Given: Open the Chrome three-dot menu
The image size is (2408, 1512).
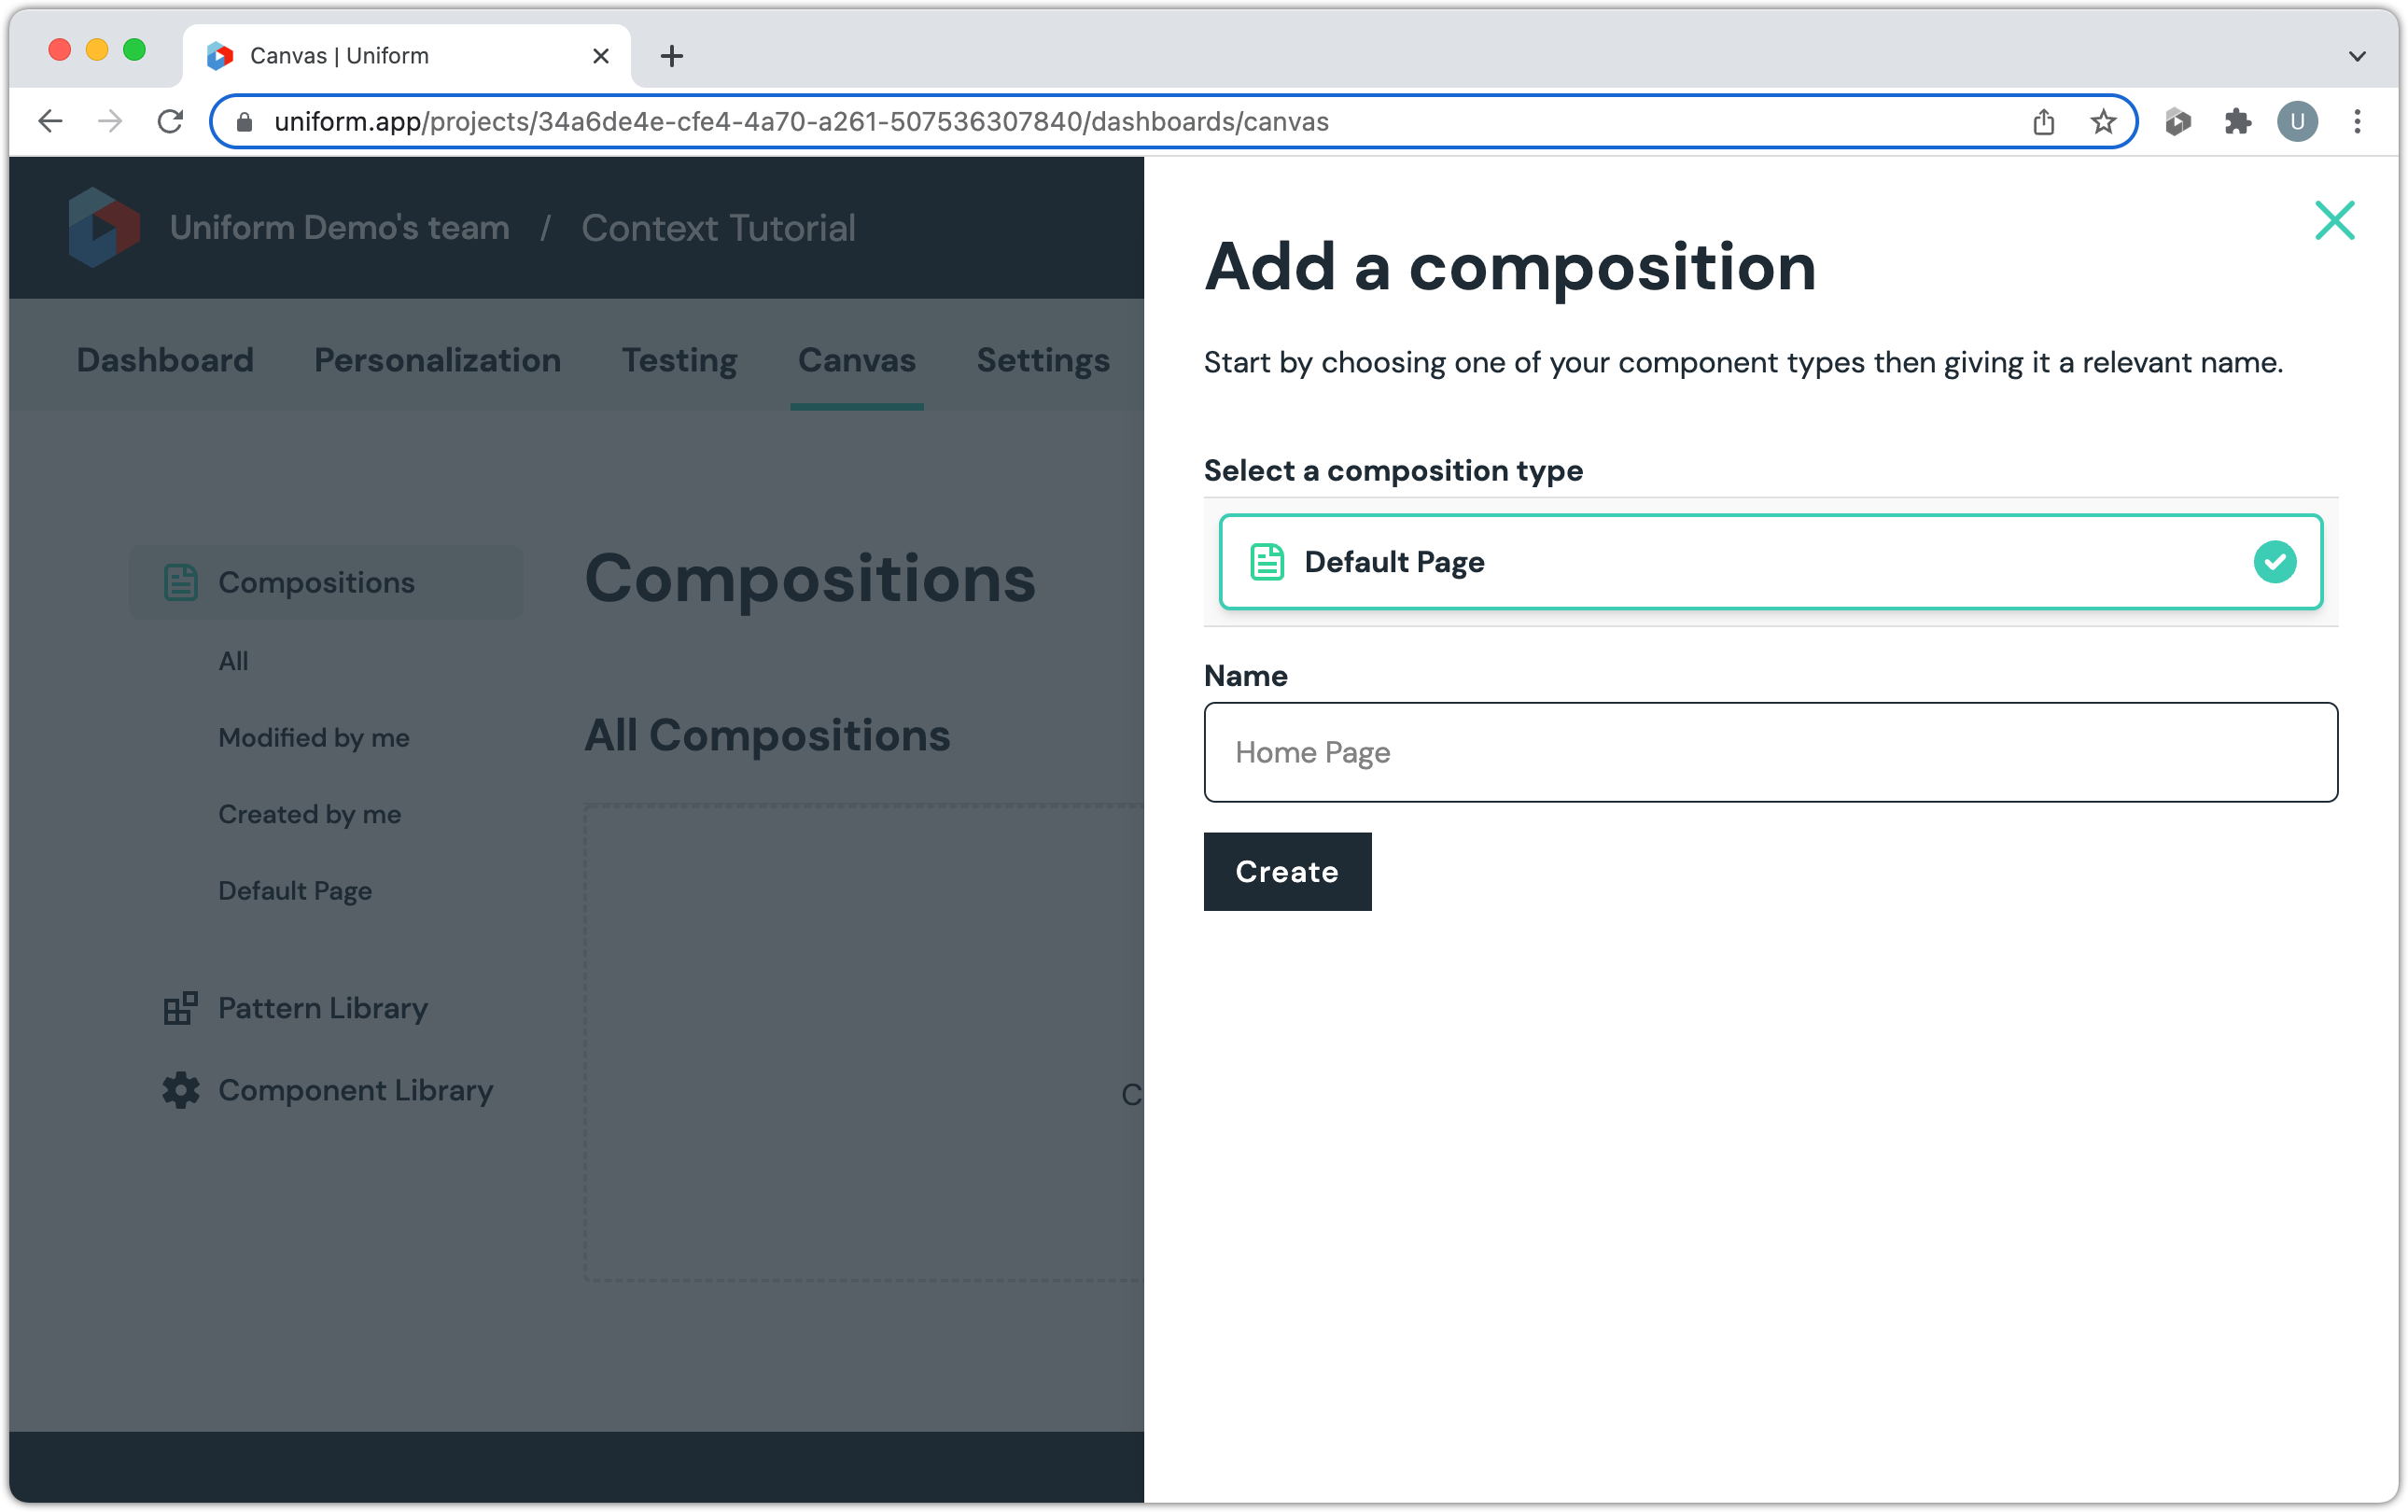Looking at the screenshot, I should click(x=2357, y=122).
